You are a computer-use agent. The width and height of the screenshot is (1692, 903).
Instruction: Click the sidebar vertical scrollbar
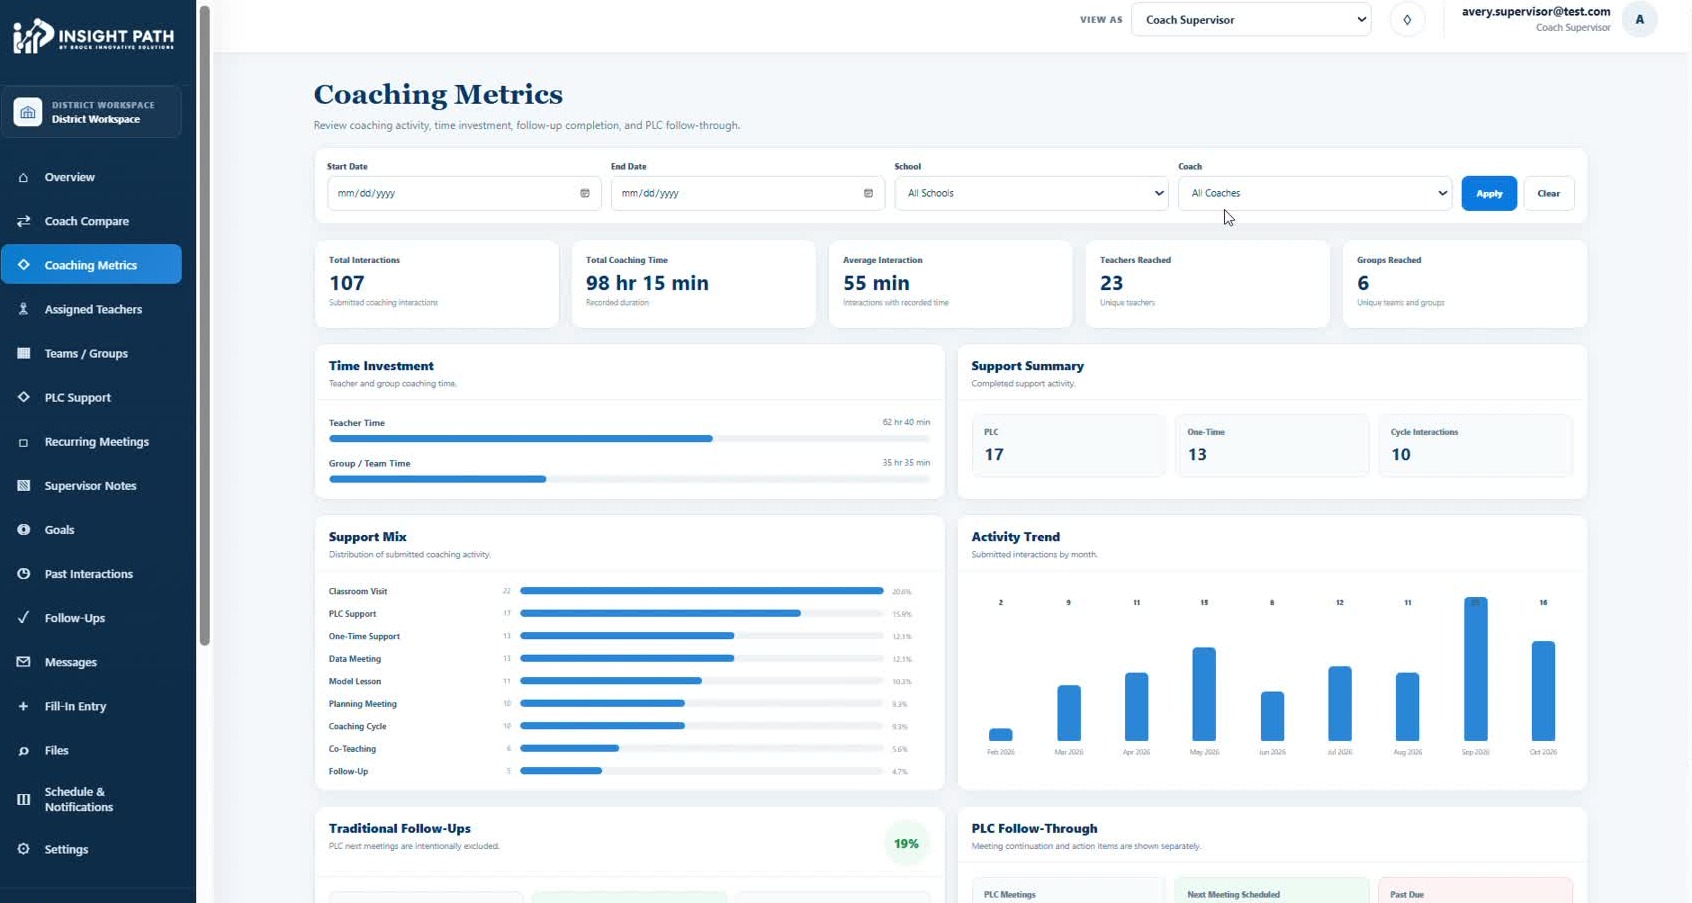pyautogui.click(x=204, y=325)
